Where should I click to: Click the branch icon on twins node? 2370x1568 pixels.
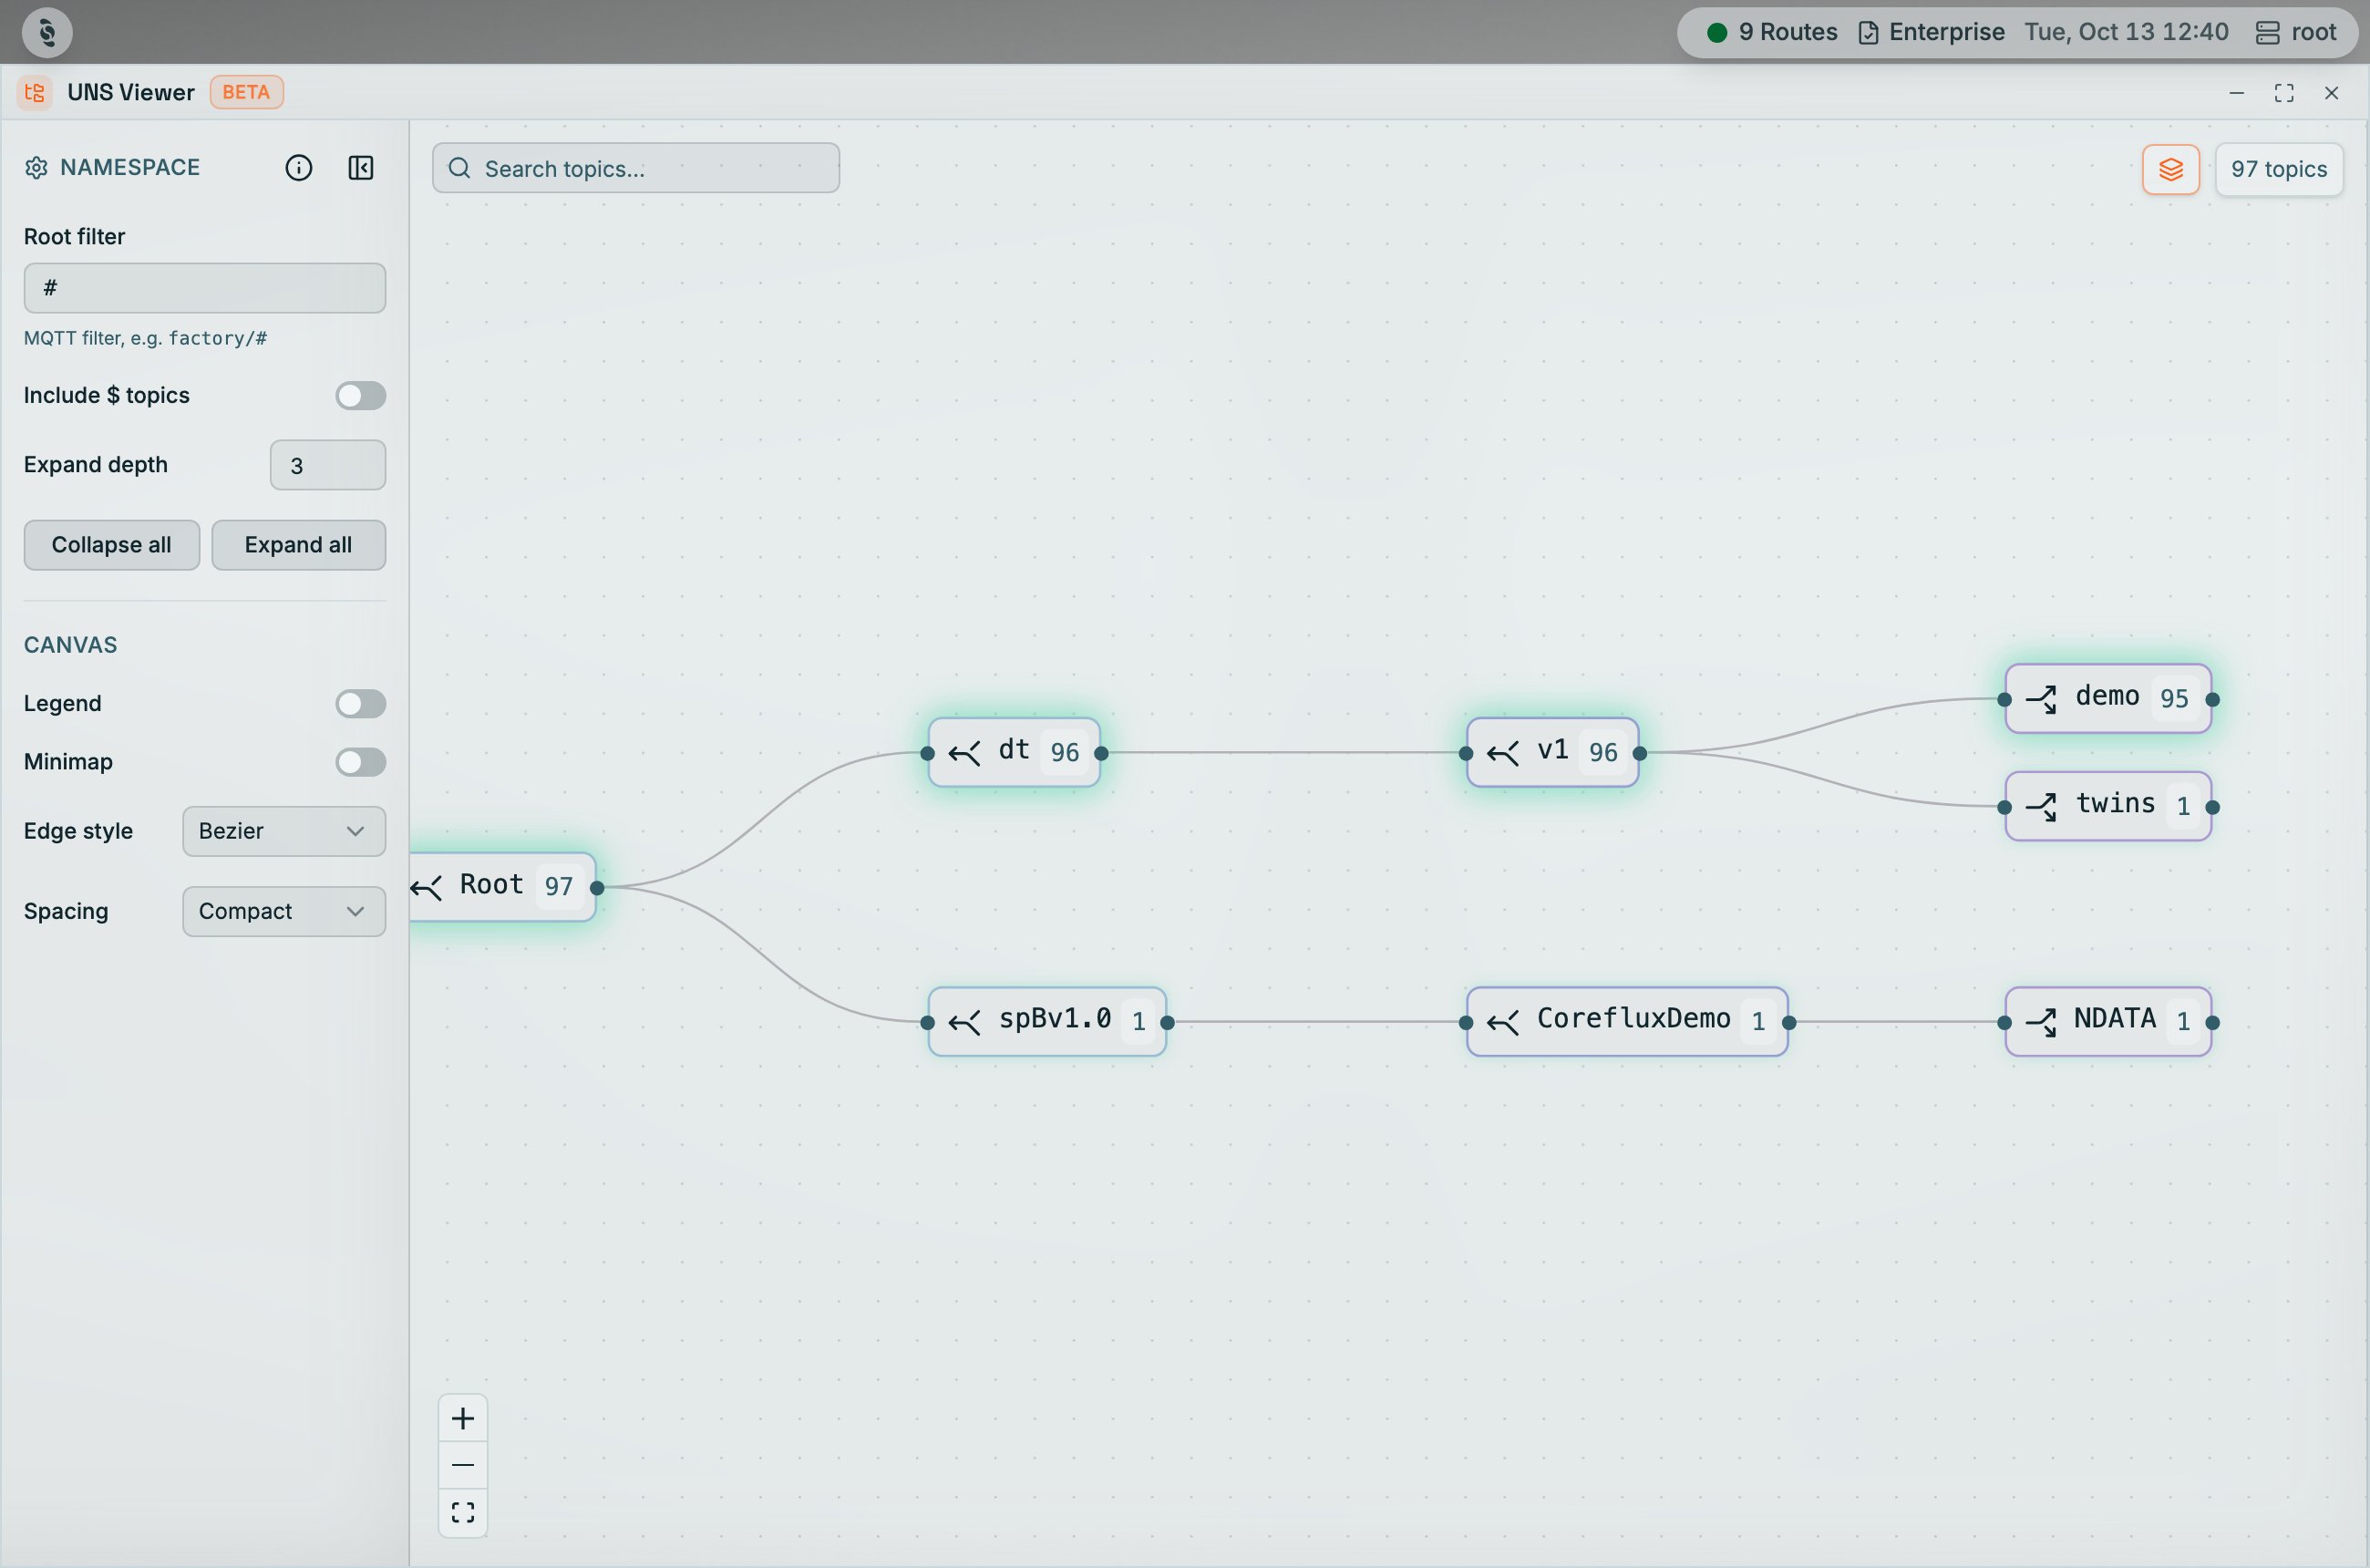coord(2041,806)
